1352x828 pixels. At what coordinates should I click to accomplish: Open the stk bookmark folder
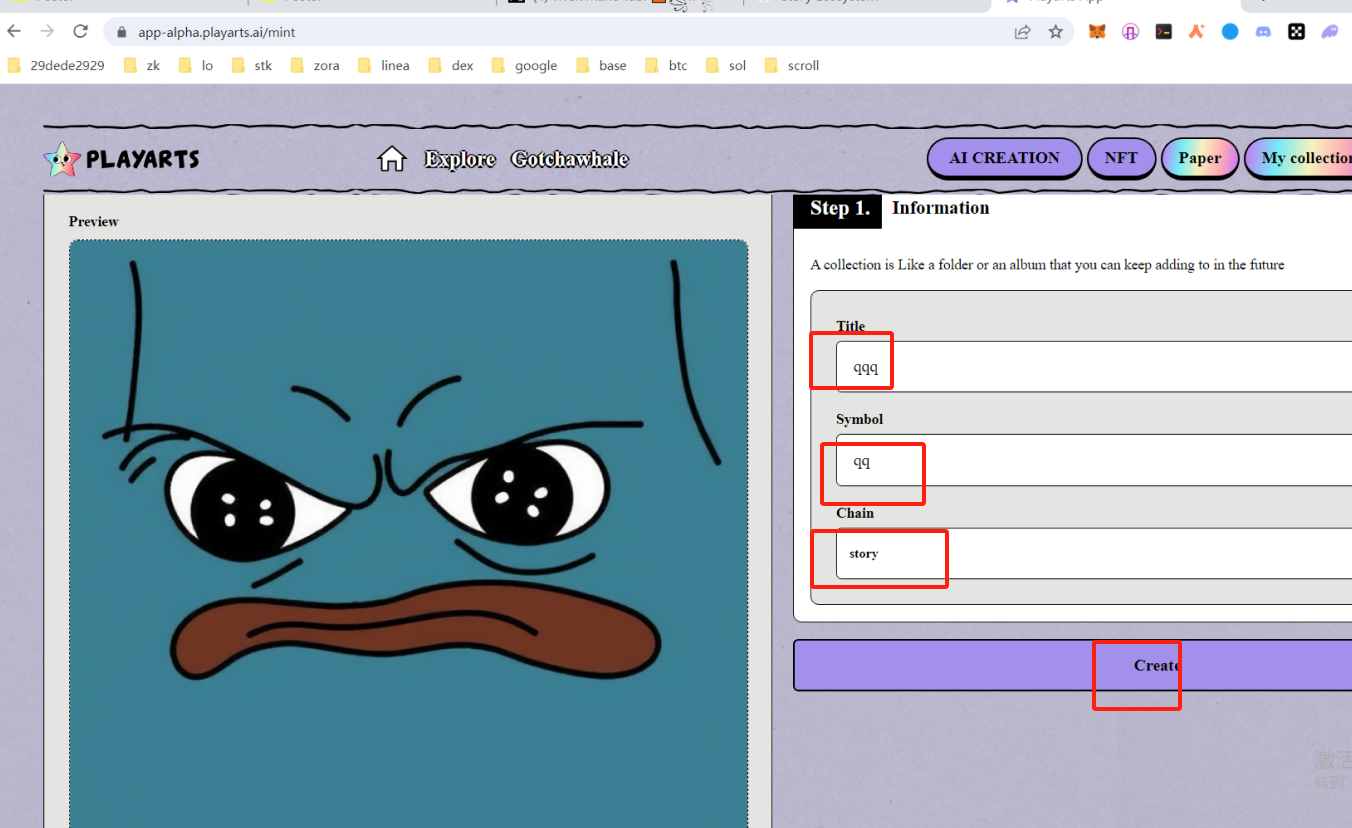(252, 66)
